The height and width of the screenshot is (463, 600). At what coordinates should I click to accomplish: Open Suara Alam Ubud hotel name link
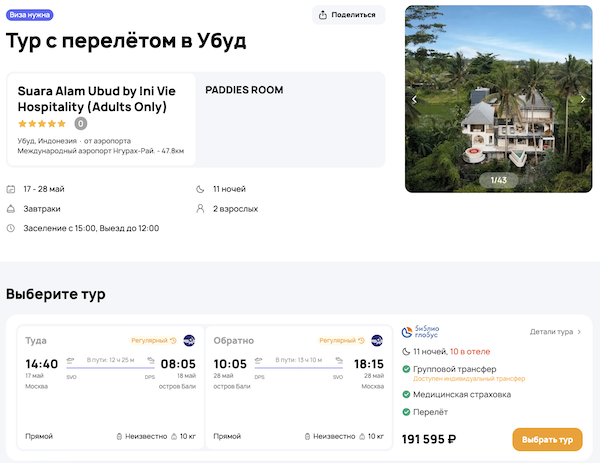tap(92, 98)
